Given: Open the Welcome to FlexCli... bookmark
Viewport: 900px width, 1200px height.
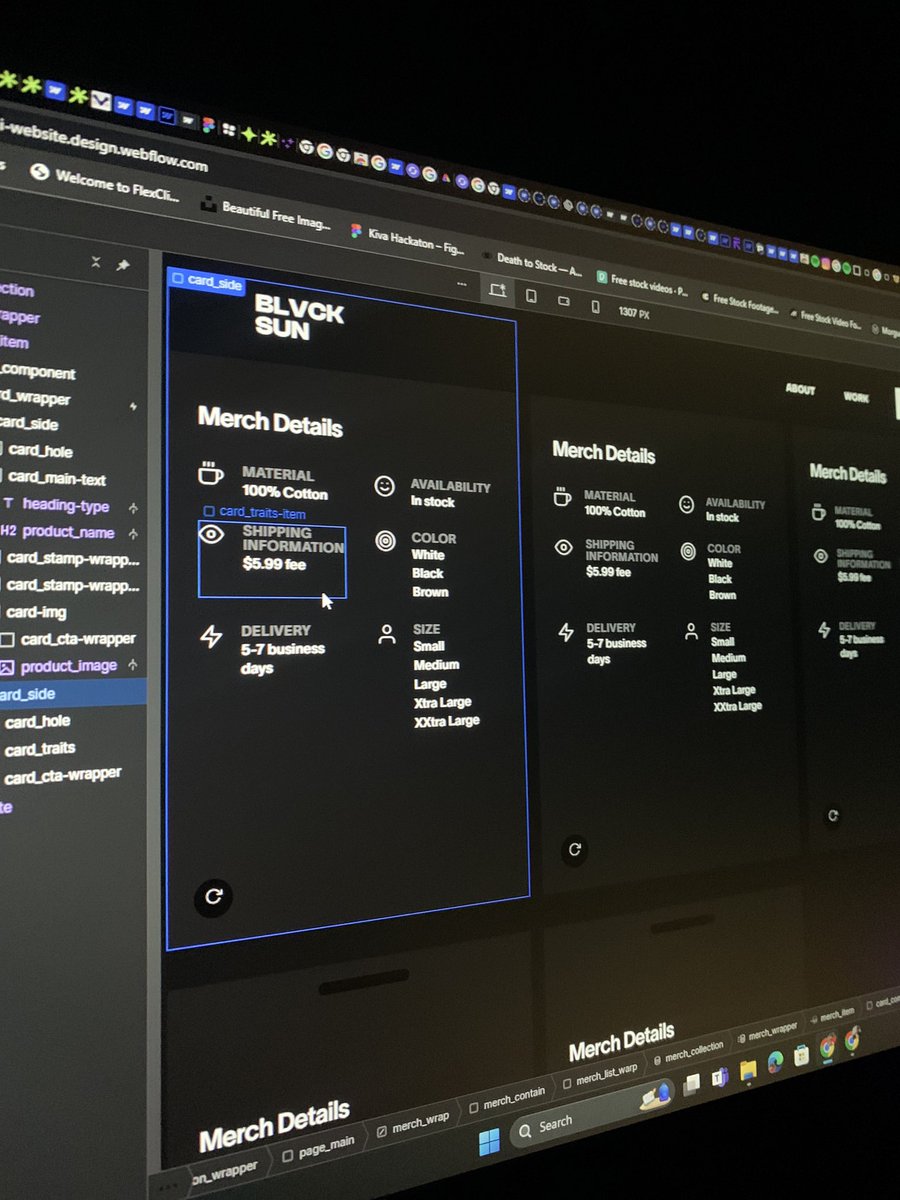Looking at the screenshot, I should [x=106, y=184].
